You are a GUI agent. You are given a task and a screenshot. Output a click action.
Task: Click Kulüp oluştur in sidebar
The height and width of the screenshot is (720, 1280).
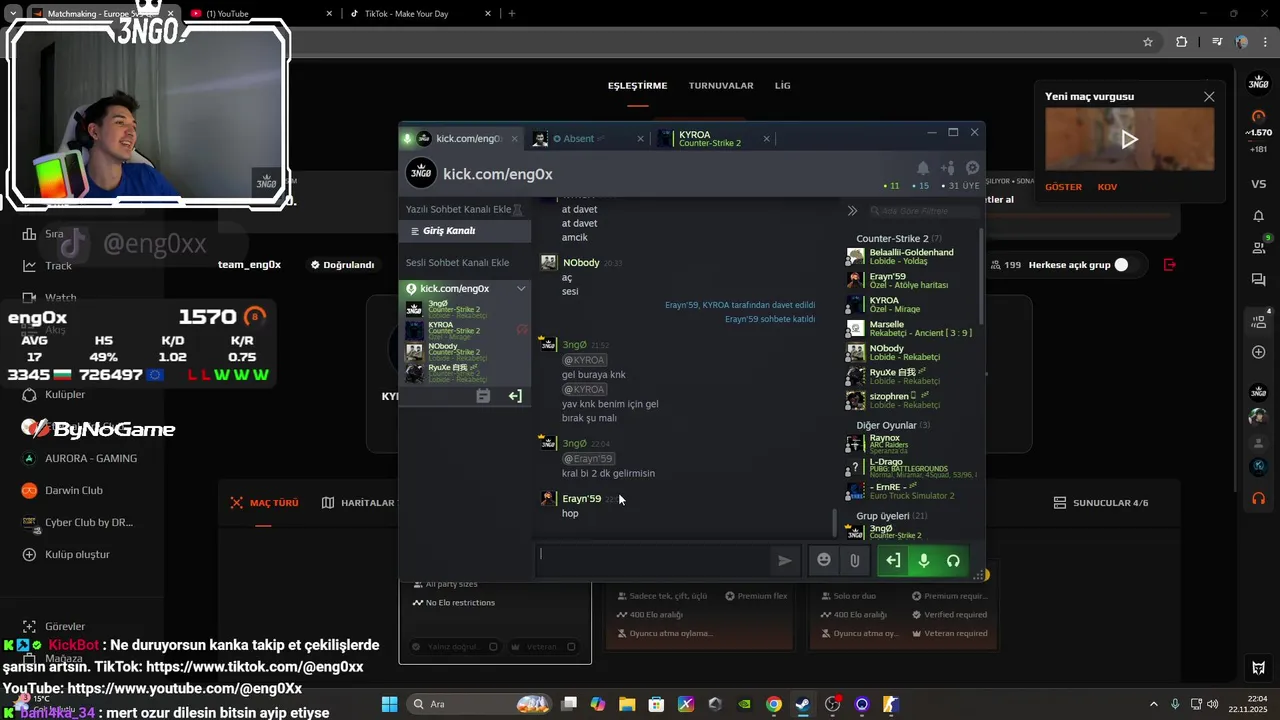pyautogui.click(x=66, y=555)
